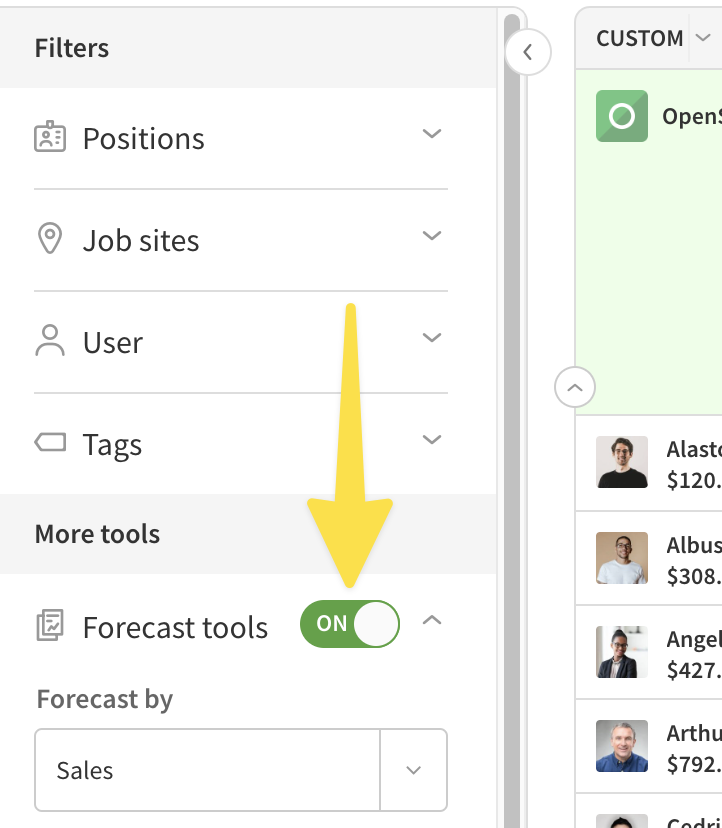Select Arthur's profile photo
The height and width of the screenshot is (828, 722).
click(622, 746)
